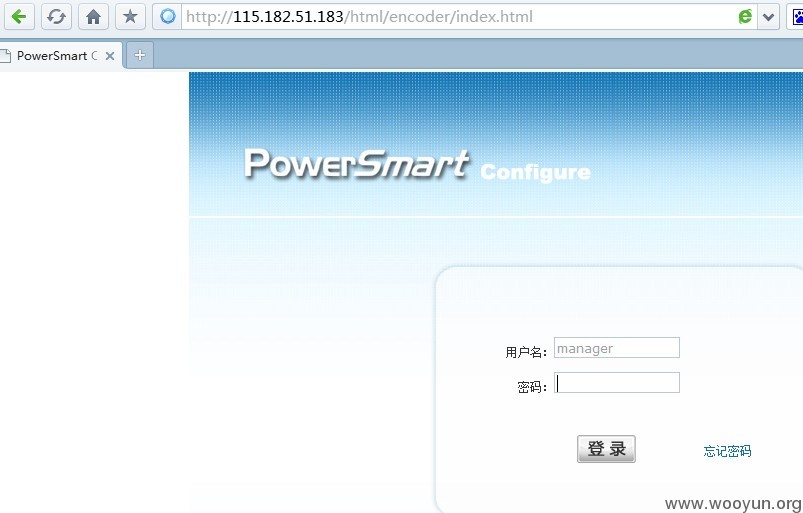This screenshot has height=513, width=803.
Task: Click the PowerSmart Configure logo
Action: (417, 165)
